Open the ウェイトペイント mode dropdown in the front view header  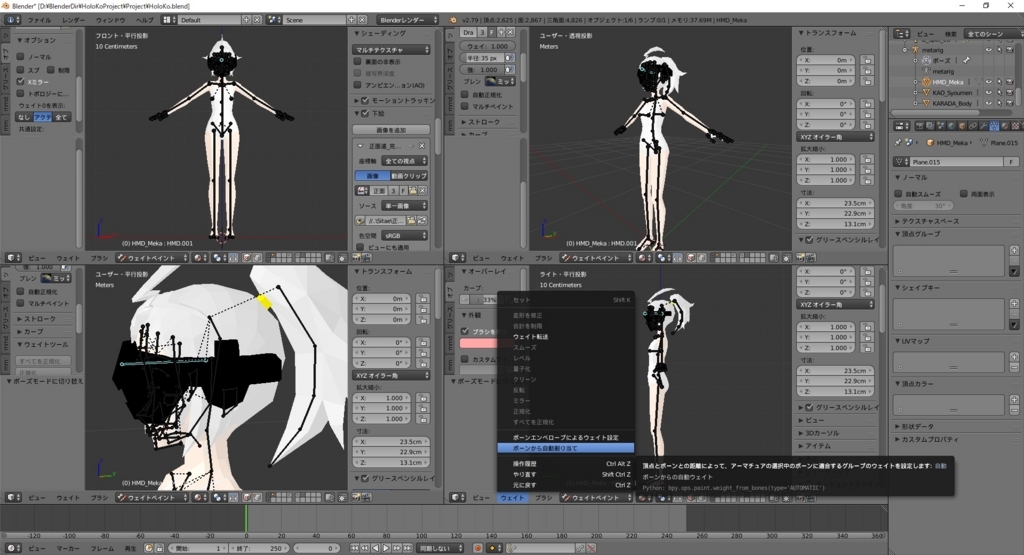[x=152, y=258]
